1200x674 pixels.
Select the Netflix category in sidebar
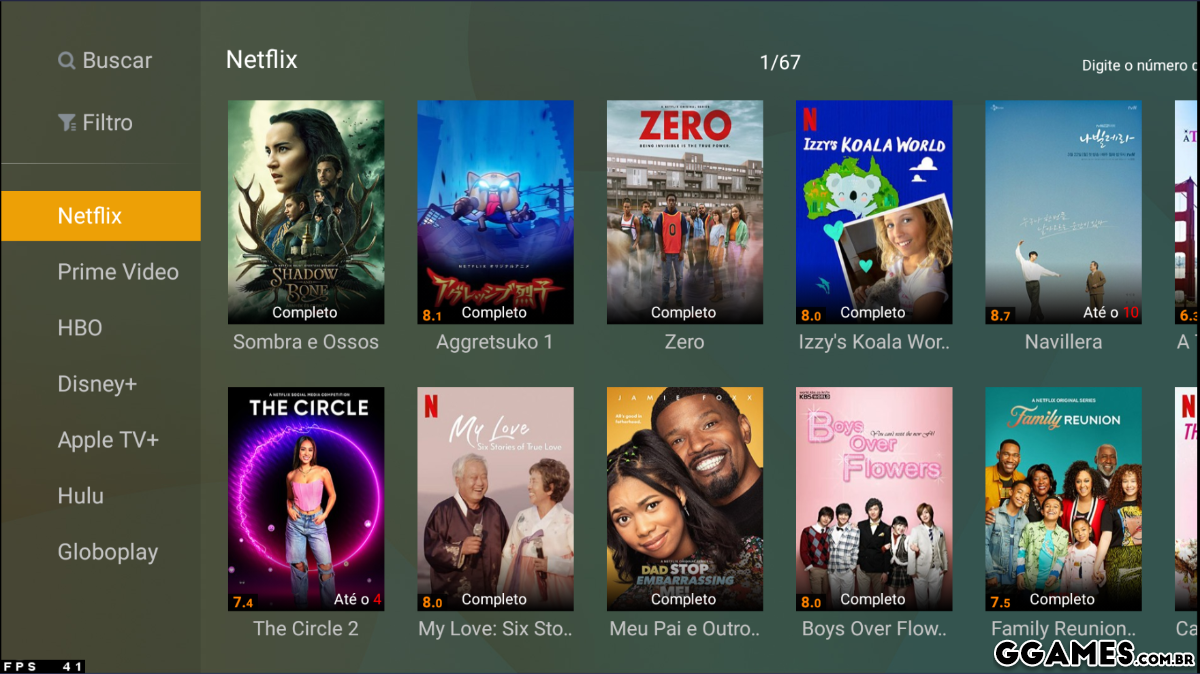pyautogui.click(x=100, y=216)
